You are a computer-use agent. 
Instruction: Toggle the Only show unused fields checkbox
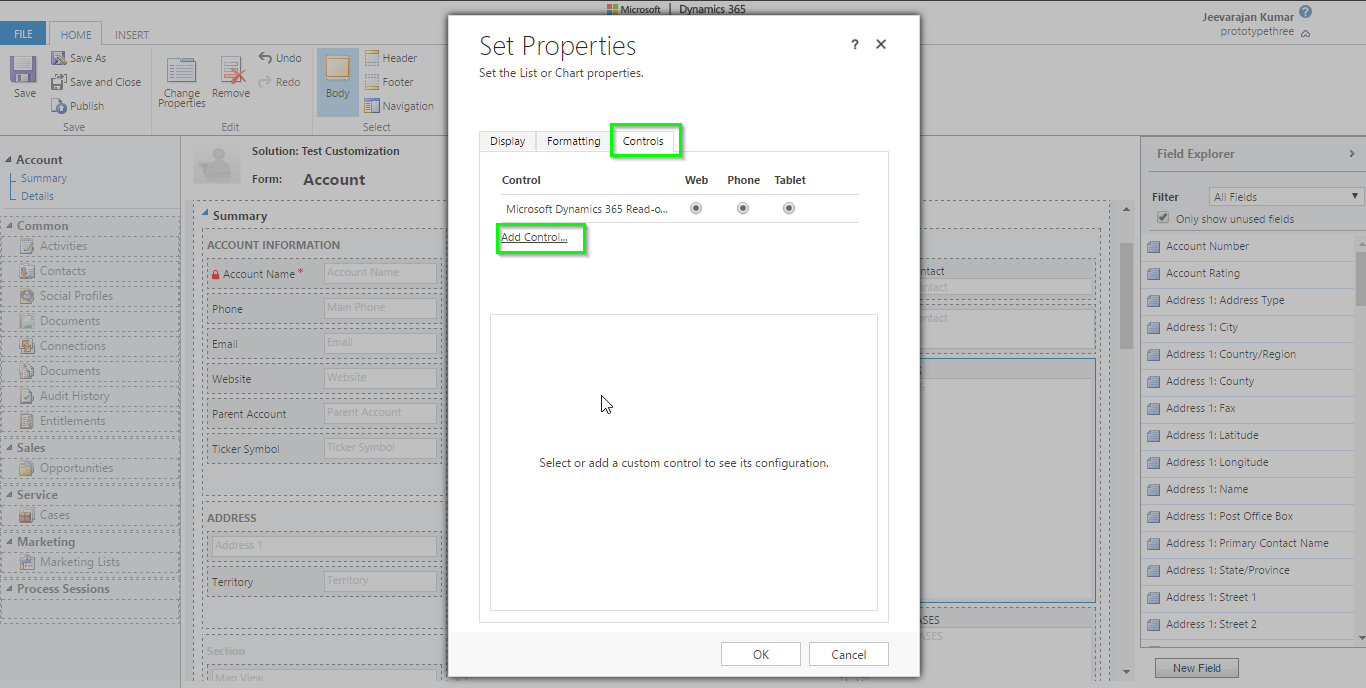pyautogui.click(x=1162, y=218)
